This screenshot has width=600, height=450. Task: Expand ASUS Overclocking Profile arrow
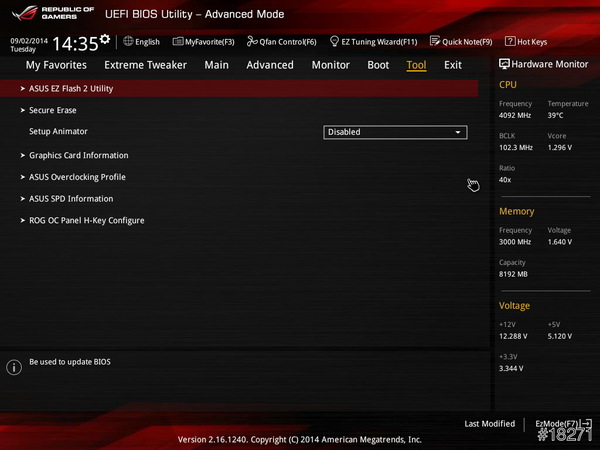coord(23,177)
